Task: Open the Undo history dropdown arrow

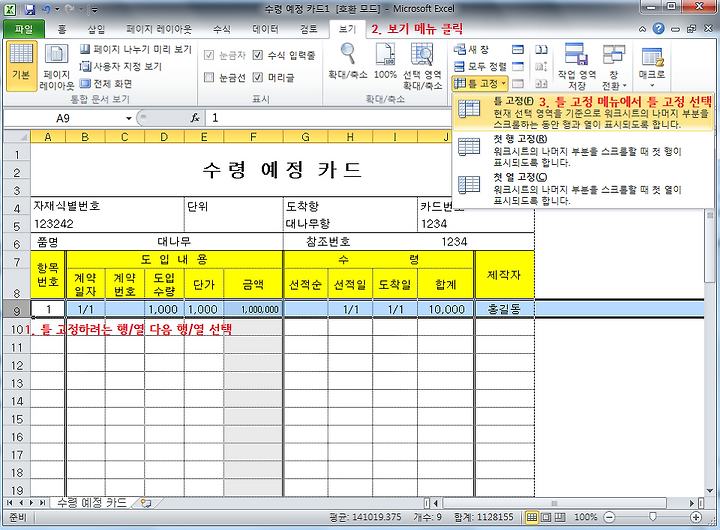Action: coord(57,9)
